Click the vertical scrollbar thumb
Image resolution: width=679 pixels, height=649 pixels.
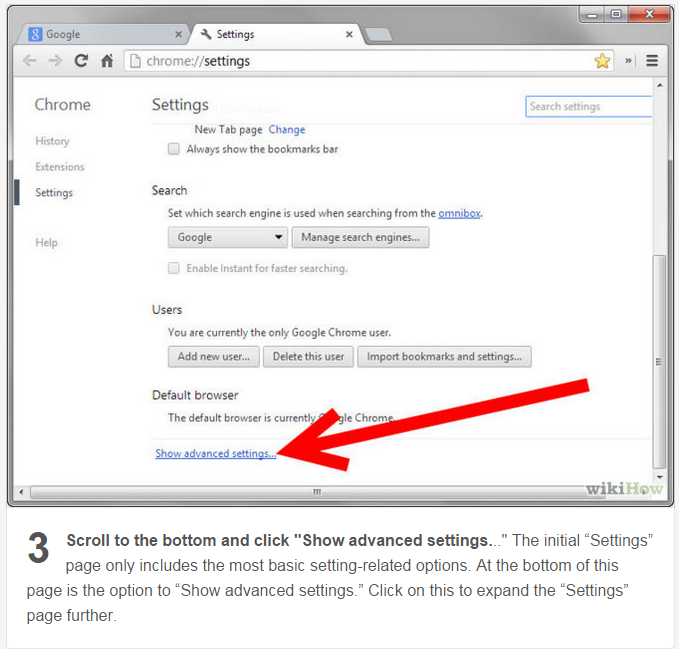pos(659,362)
